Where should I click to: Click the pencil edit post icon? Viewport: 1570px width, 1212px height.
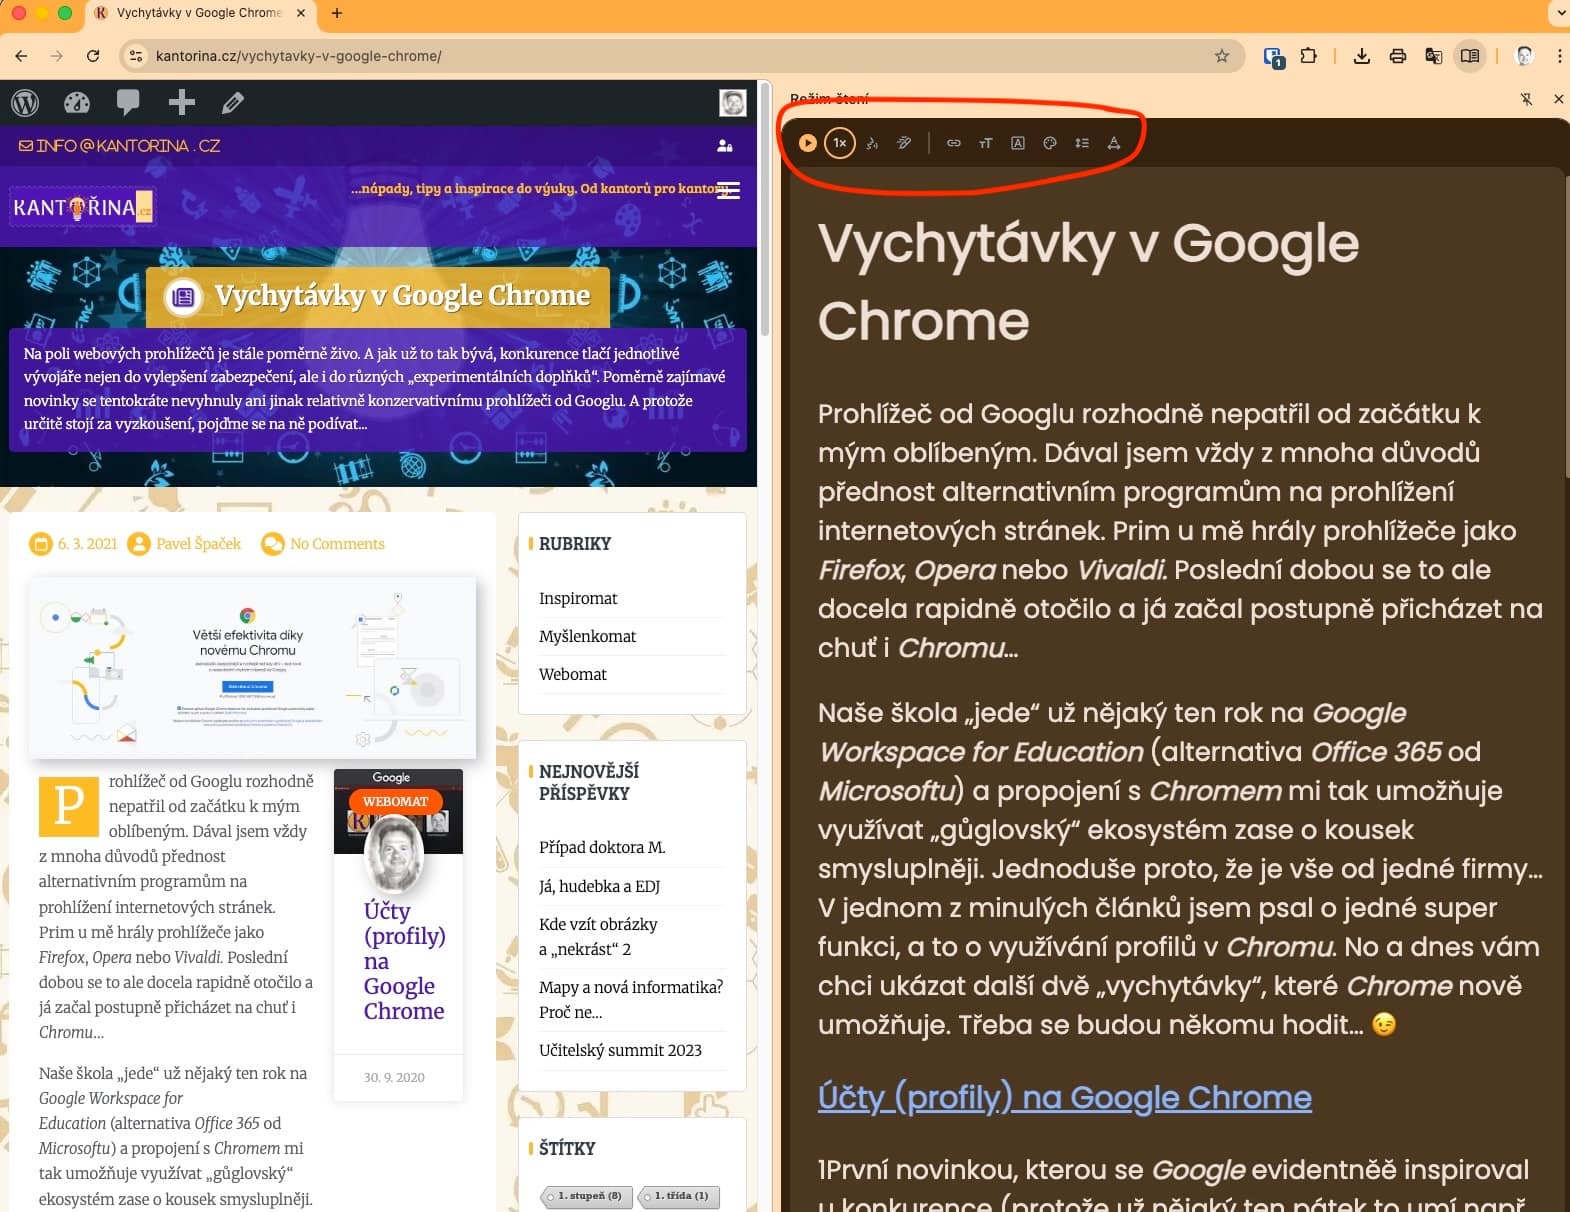(x=233, y=102)
